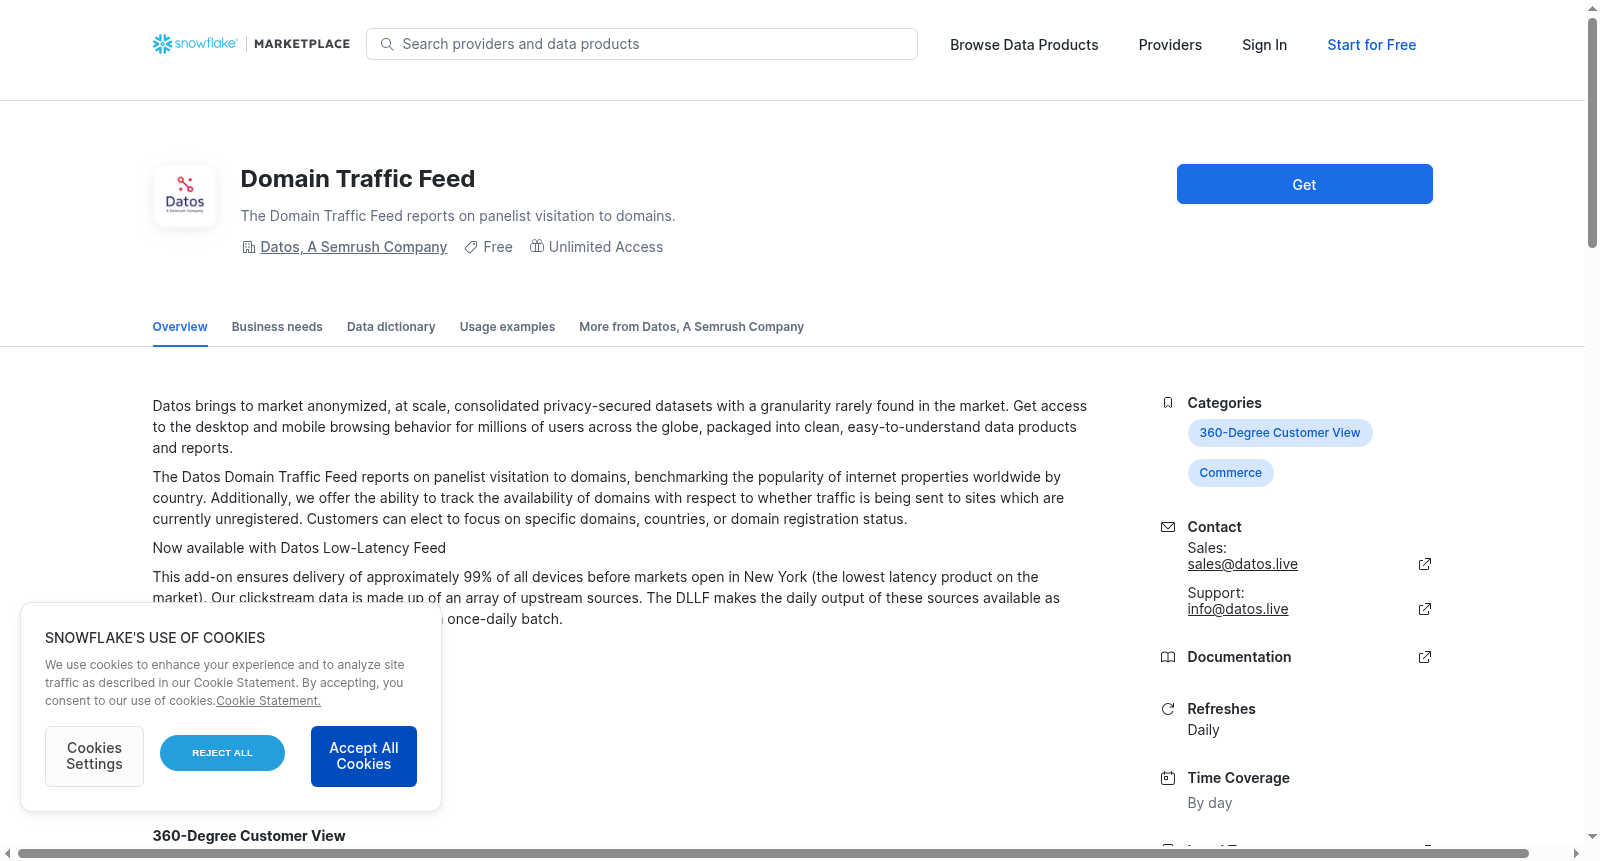Click the Categories bookmark icon
1600x861 pixels.
[1167, 403]
